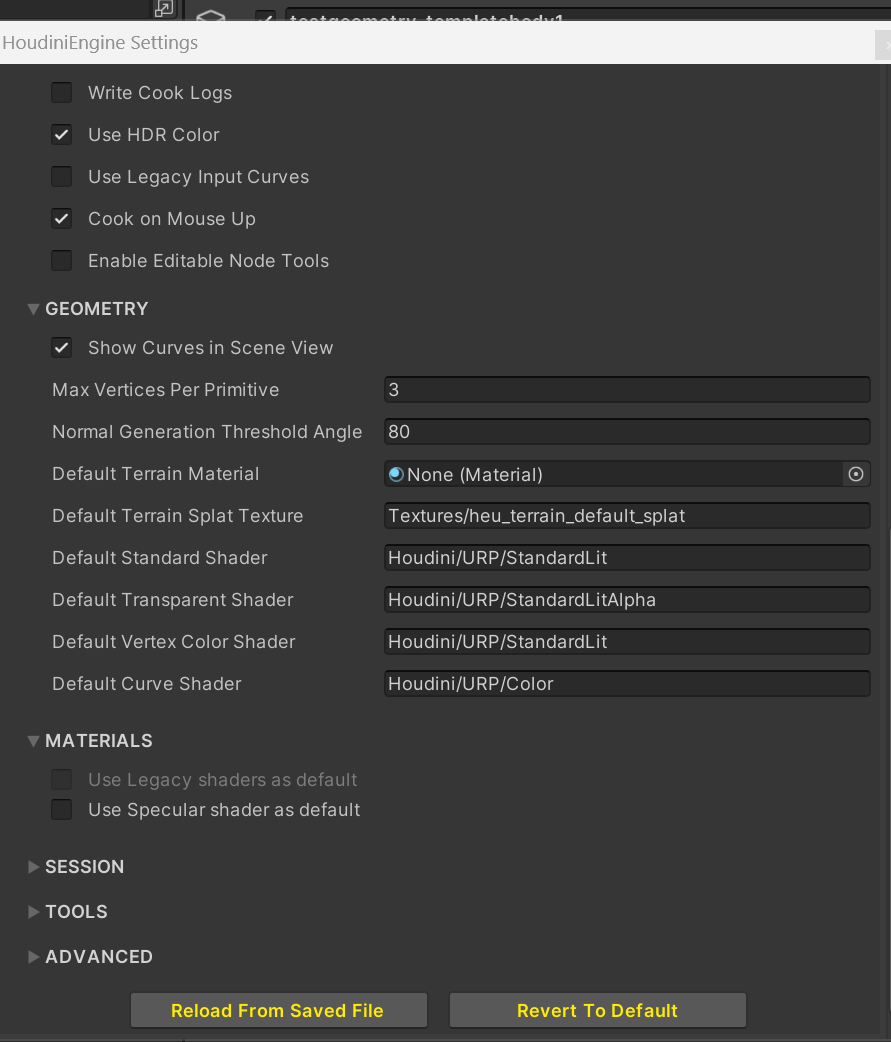
Task: Click the Reload From Saved File button
Action: pyautogui.click(x=278, y=1010)
